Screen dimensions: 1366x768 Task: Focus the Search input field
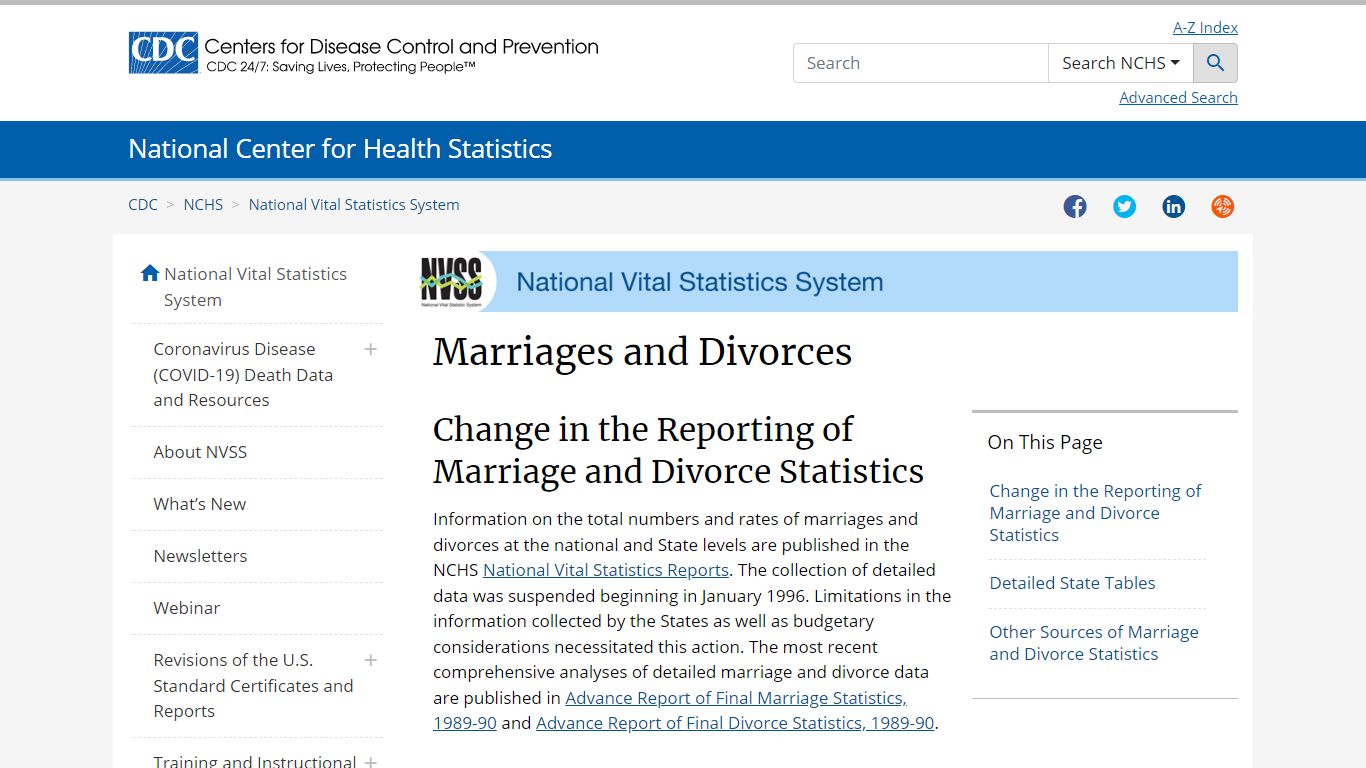pos(921,63)
